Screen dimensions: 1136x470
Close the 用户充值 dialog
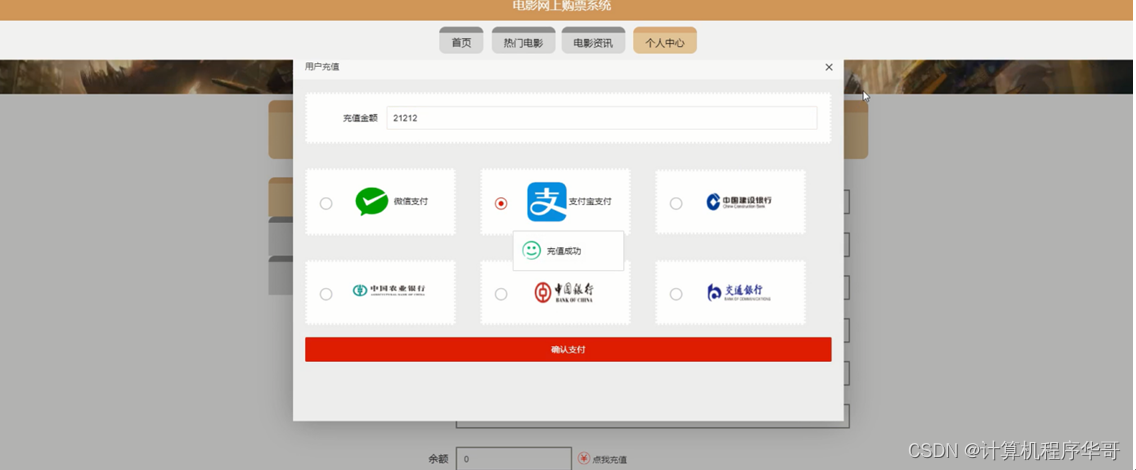pyautogui.click(x=829, y=67)
